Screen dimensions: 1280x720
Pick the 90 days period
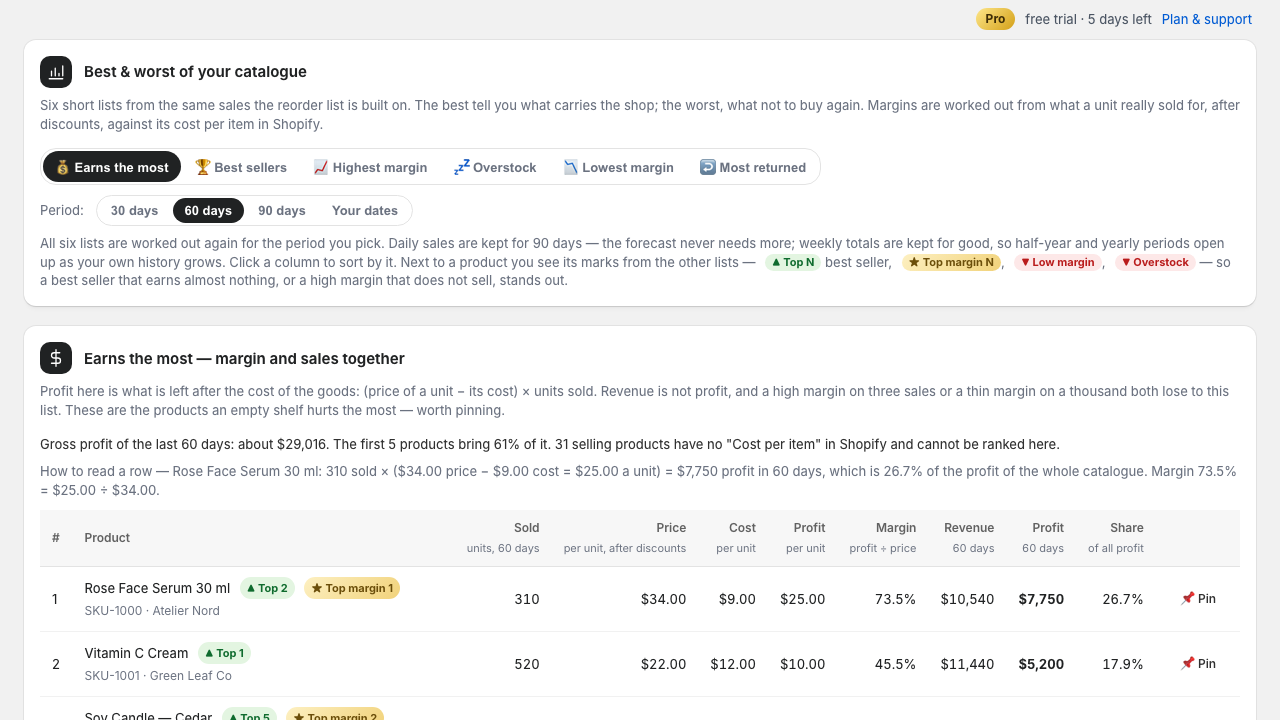(x=282, y=211)
